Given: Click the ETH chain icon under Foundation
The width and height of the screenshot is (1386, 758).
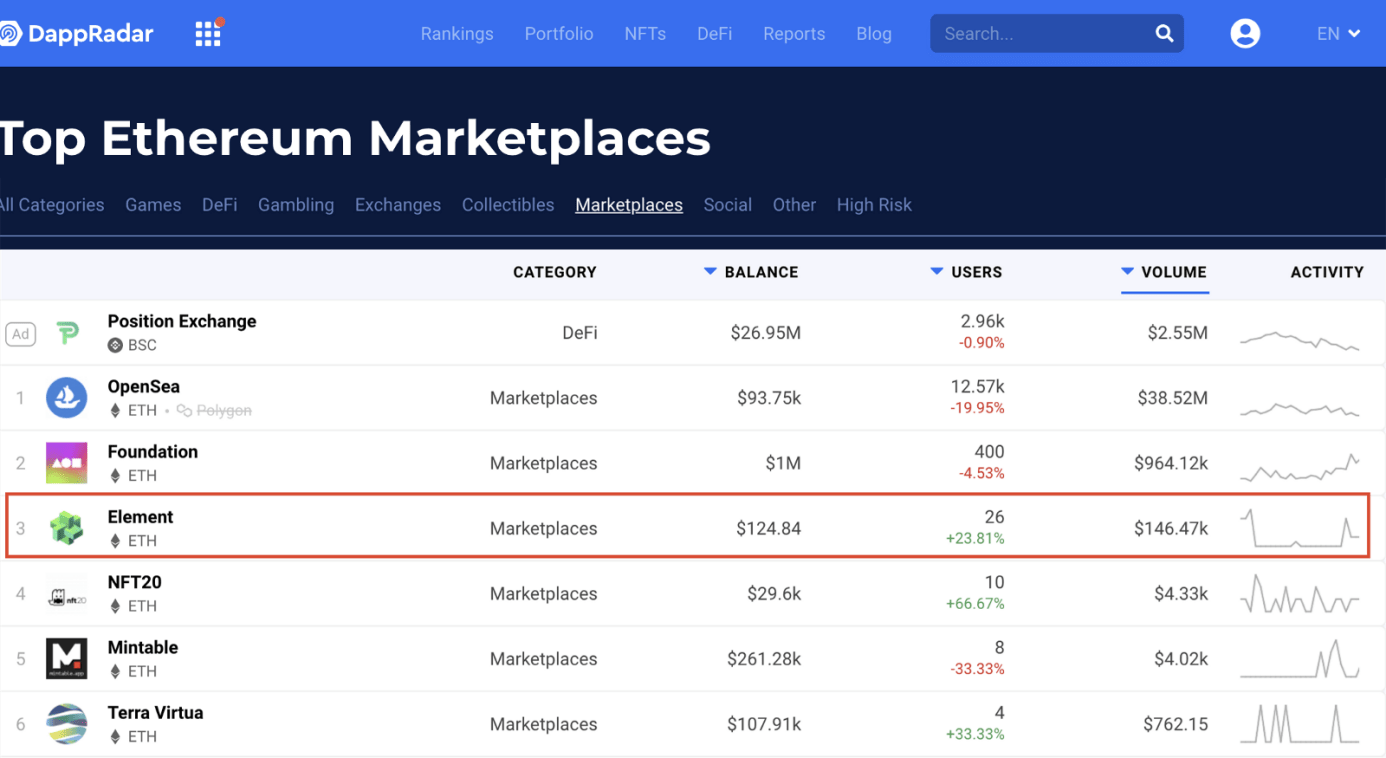Looking at the screenshot, I should click(x=115, y=475).
